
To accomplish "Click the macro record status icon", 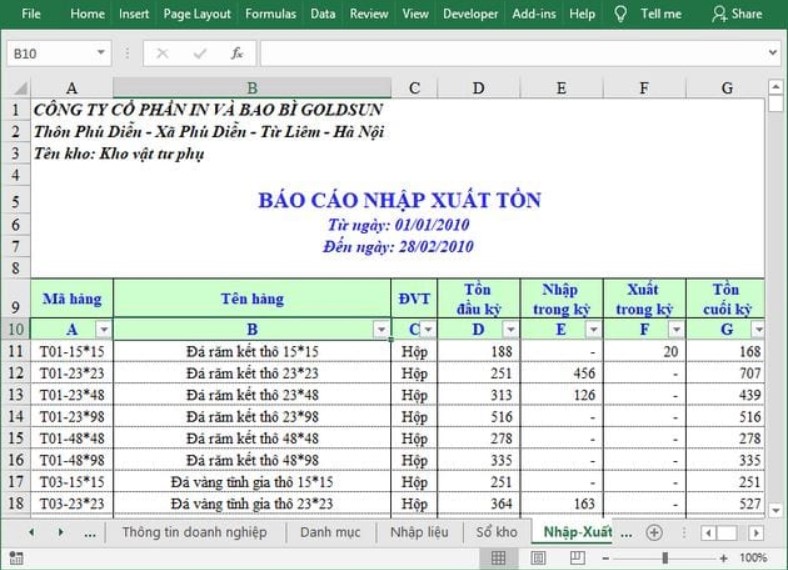I will click(x=16, y=558).
